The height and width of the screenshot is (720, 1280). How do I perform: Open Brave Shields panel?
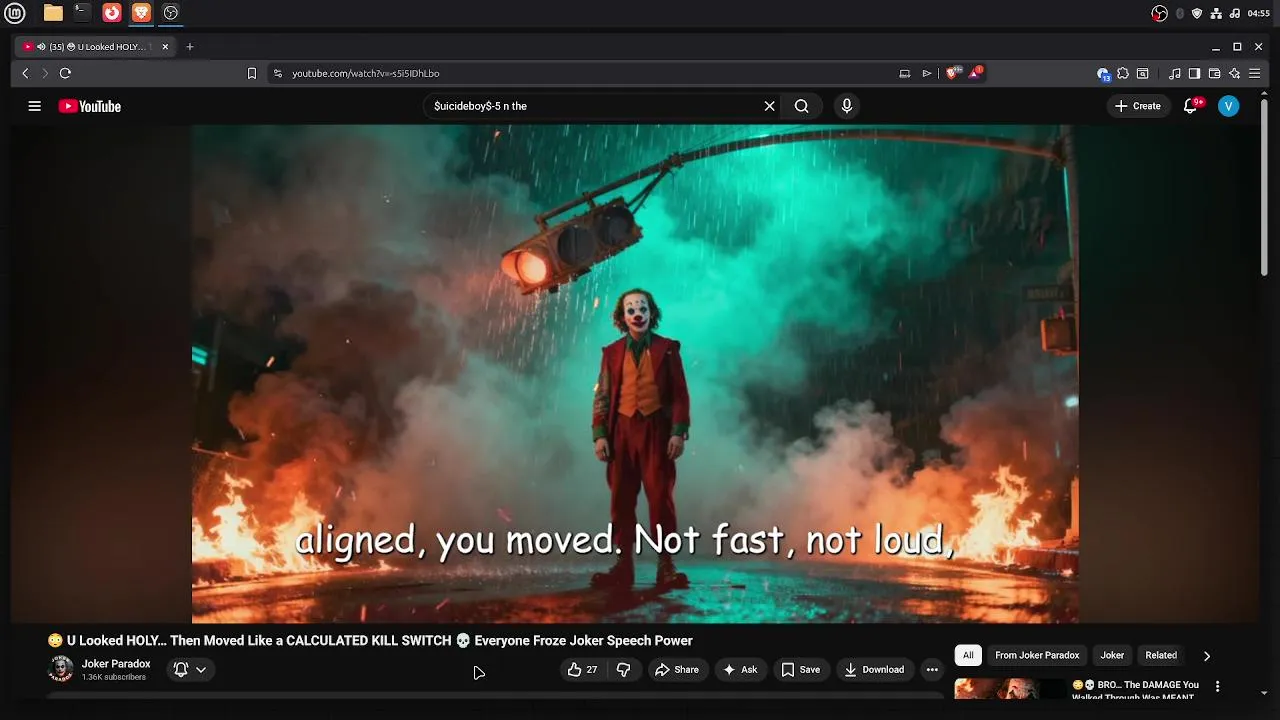953,73
